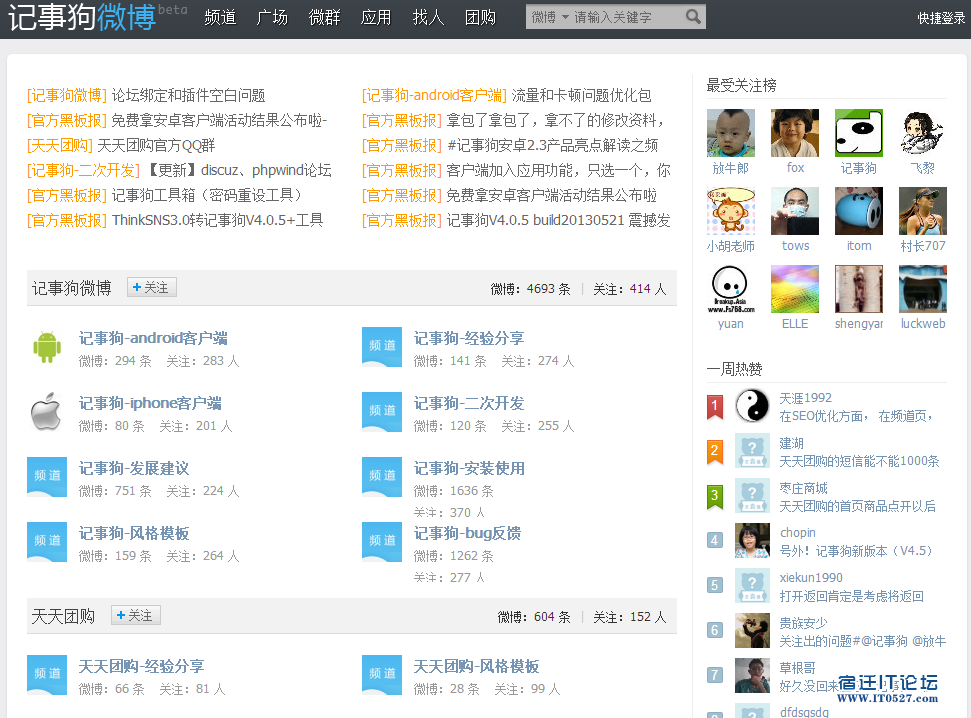The width and height of the screenshot is (971, 718).
Task: Open the 天天团购-经验分享 channel link
Action: (x=141, y=667)
